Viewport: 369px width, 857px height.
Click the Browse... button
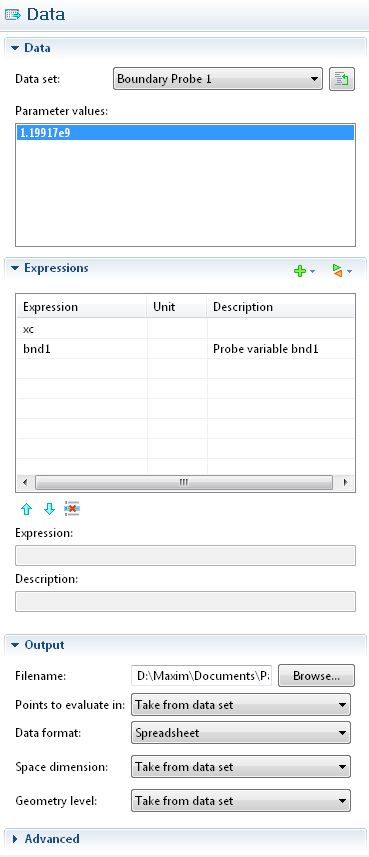317,676
